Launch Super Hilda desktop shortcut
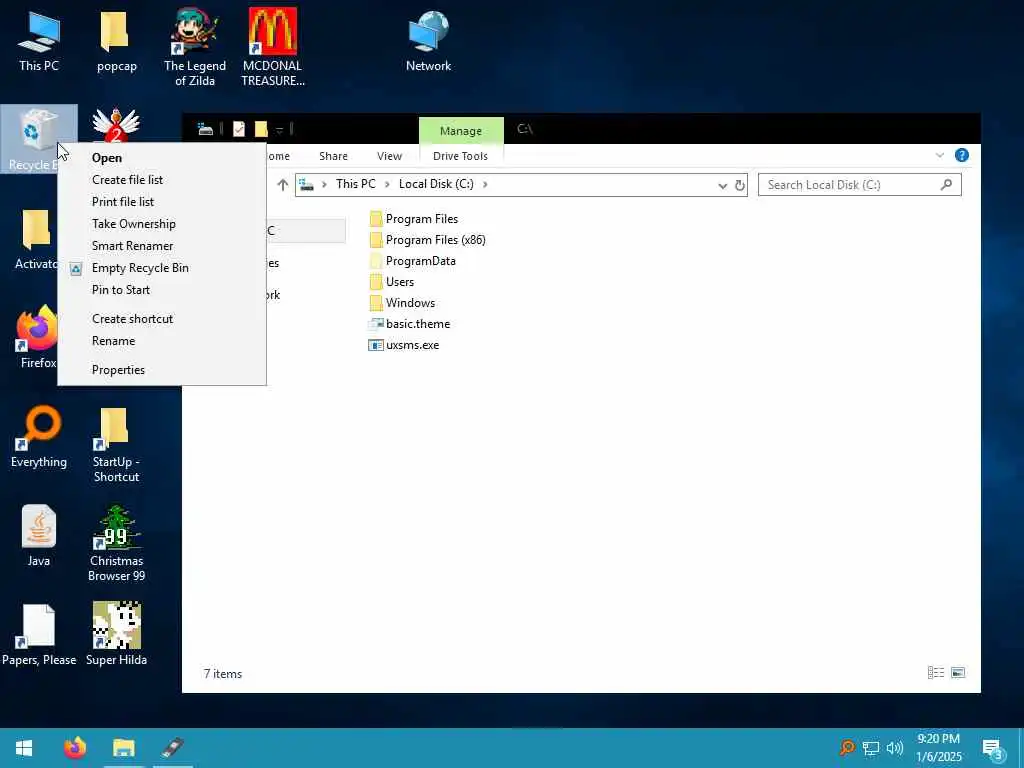 (116, 635)
